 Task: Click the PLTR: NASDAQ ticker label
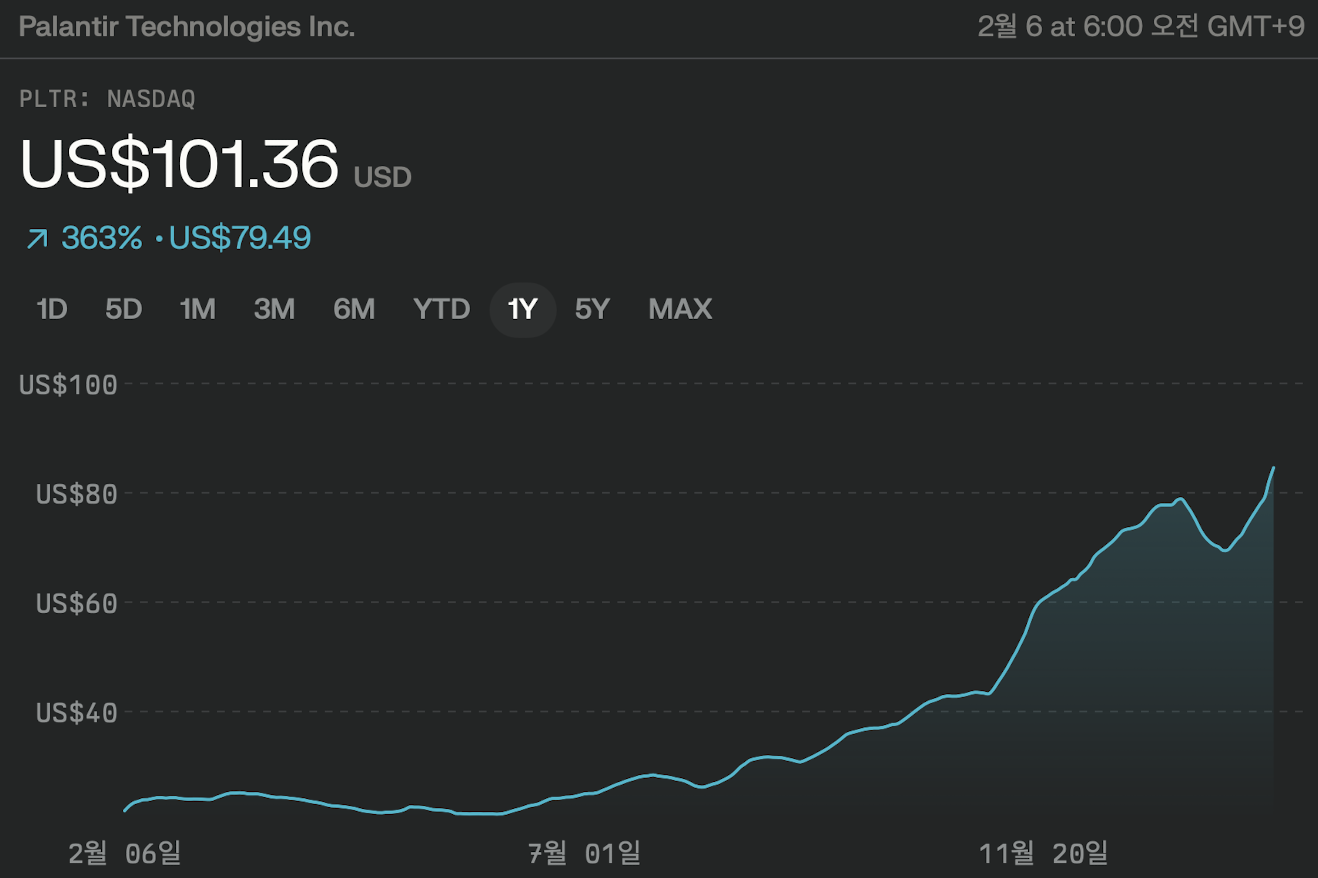coord(107,99)
